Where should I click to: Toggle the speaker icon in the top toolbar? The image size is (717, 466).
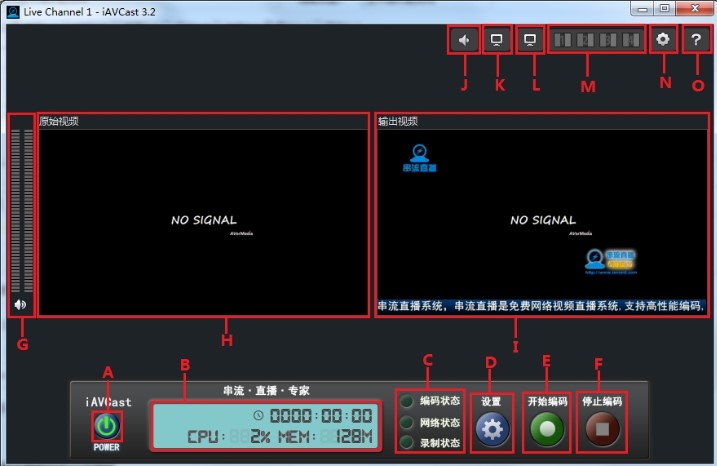464,40
